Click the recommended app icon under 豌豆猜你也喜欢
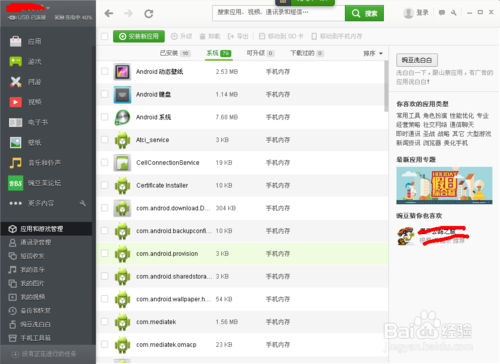Screen dimensions: 500x364 coord(406,236)
